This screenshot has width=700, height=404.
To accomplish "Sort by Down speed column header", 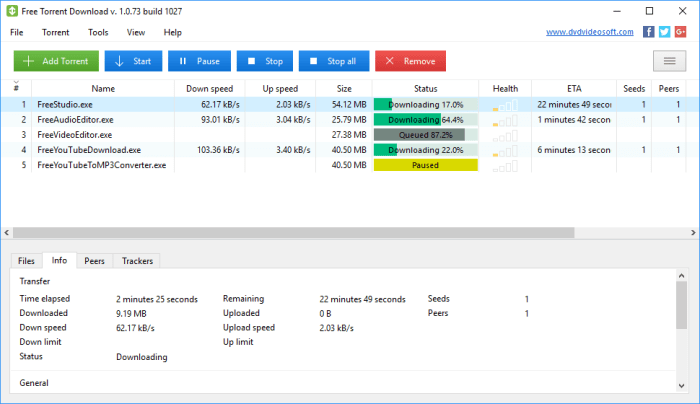I will pyautogui.click(x=209, y=88).
